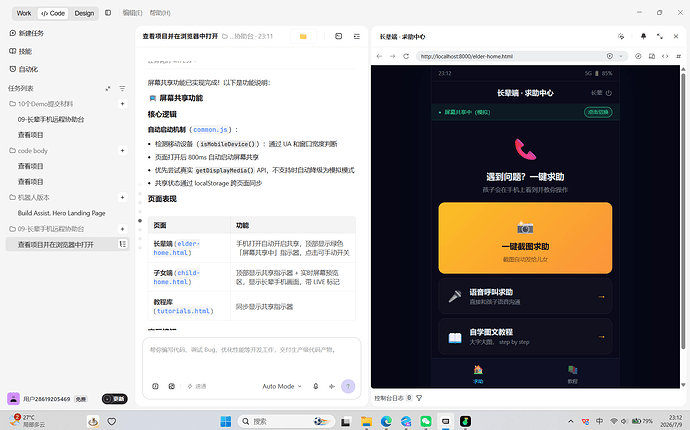Screen dimensions: 690x430
Task: Add a task to code body folder
Action: click(122, 151)
